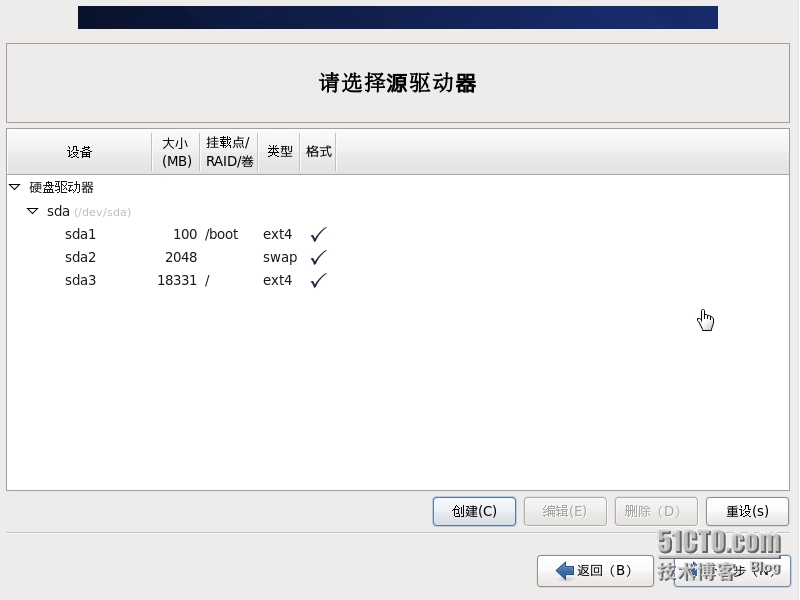Click the /boot mount point cell

pyautogui.click(x=221, y=234)
